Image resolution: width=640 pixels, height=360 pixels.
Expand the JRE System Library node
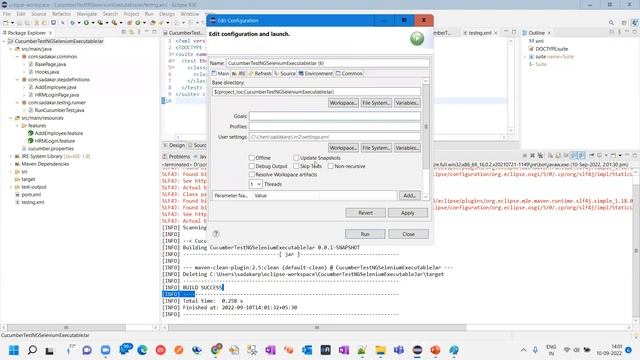pyautogui.click(x=11, y=156)
